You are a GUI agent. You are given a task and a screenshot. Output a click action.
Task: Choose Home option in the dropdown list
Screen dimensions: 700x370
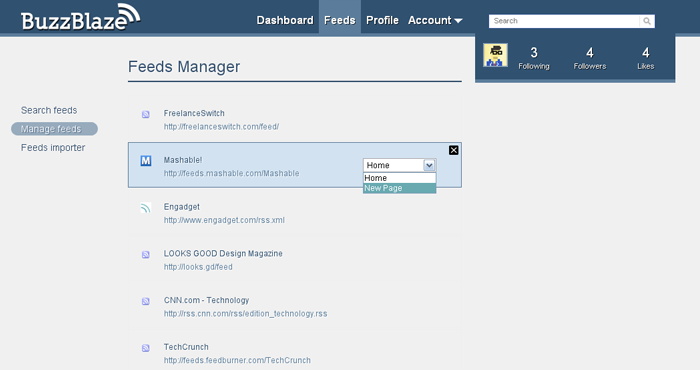point(400,178)
